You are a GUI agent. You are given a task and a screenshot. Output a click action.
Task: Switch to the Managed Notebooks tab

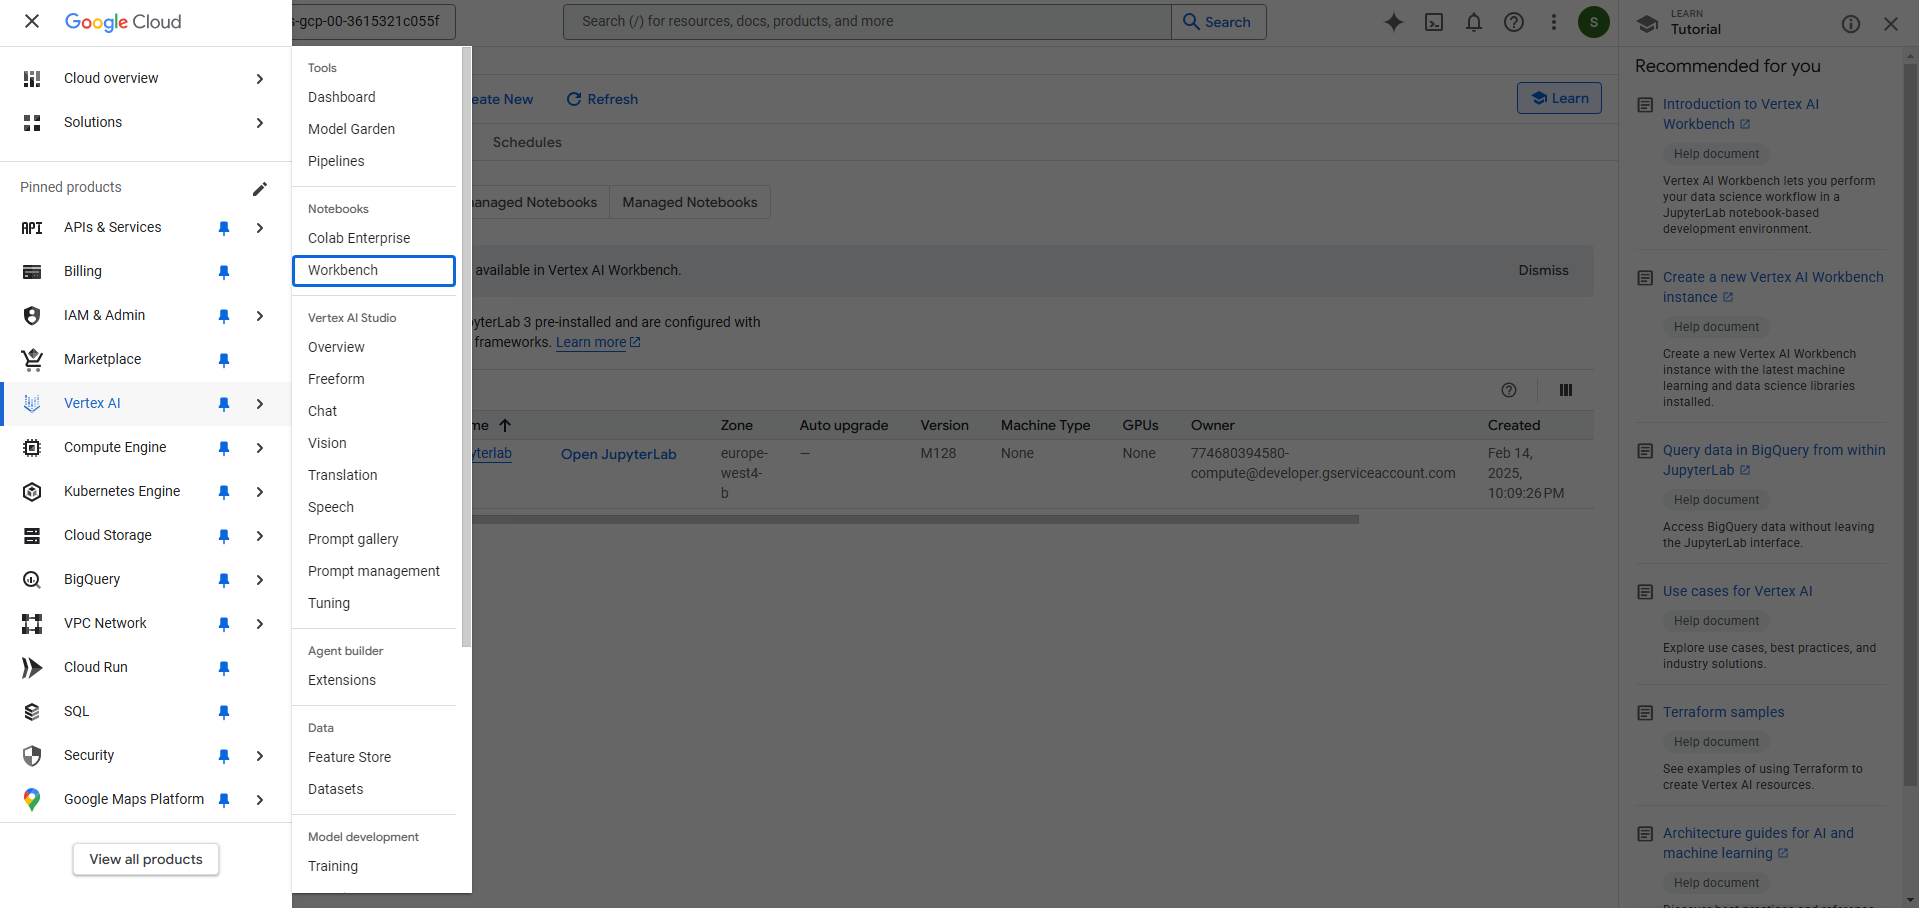pyautogui.click(x=690, y=202)
